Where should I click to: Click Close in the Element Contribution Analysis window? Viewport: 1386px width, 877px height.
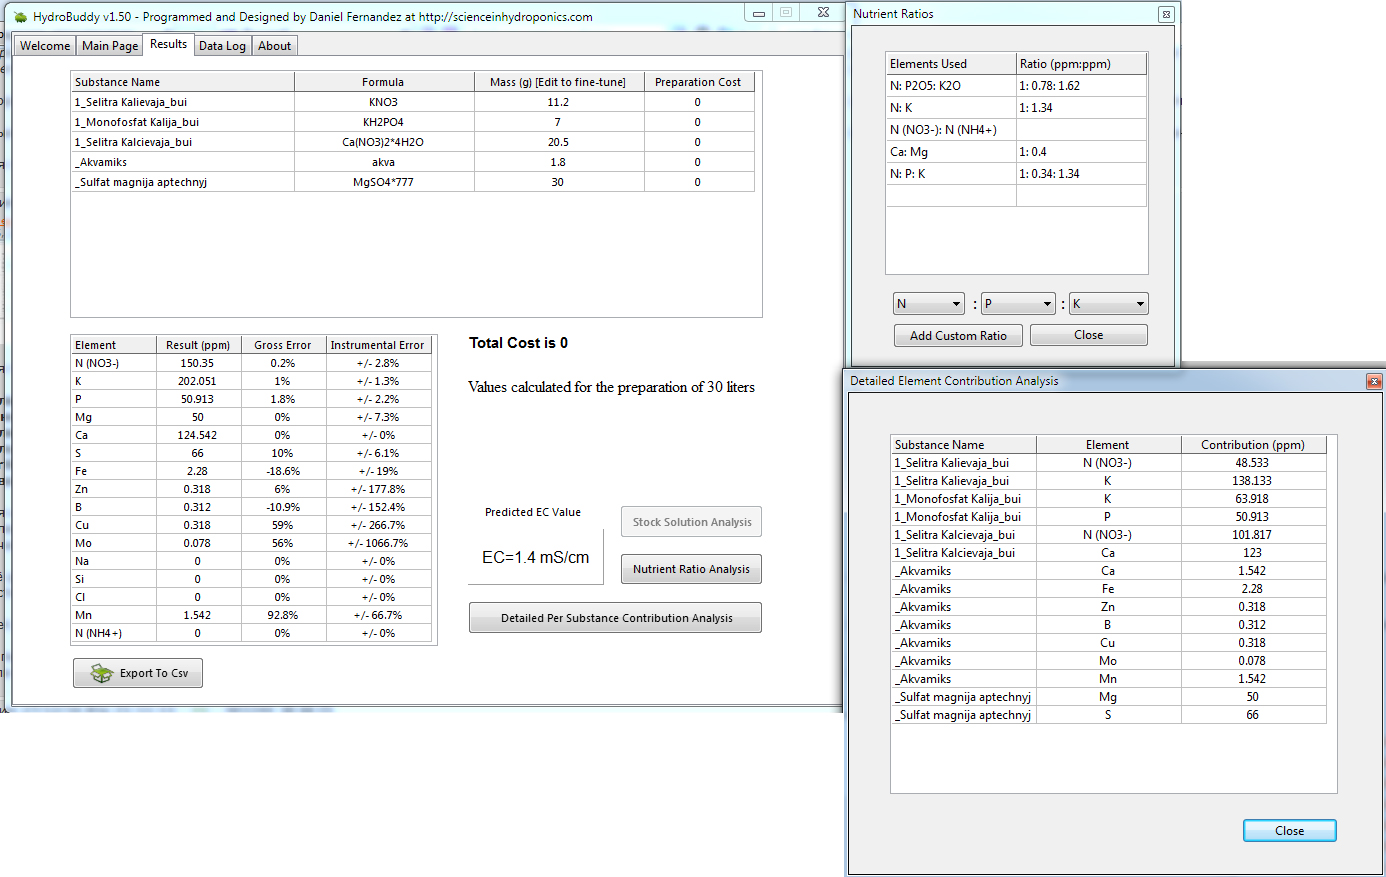(1289, 831)
